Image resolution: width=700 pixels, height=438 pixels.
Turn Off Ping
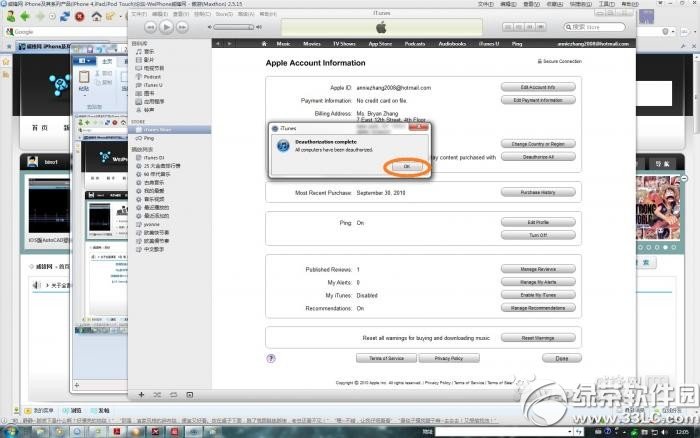pos(538,235)
